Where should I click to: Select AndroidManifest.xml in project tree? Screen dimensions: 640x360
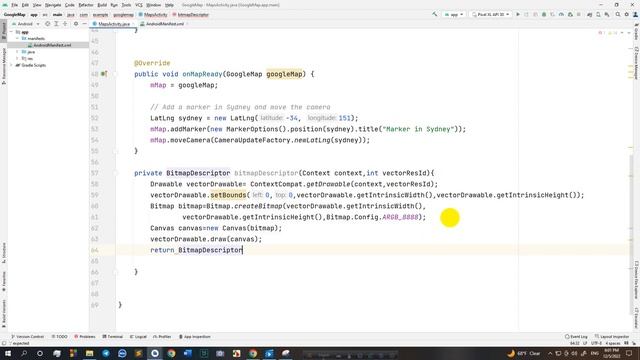[x=52, y=45]
